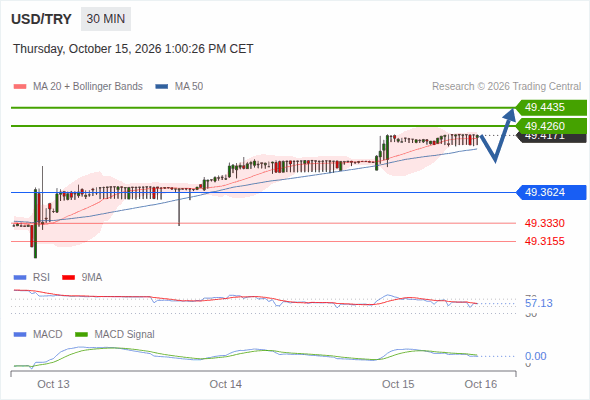590x400 pixels.
Task: Click the Oct 15 axis label
Action: point(398,384)
